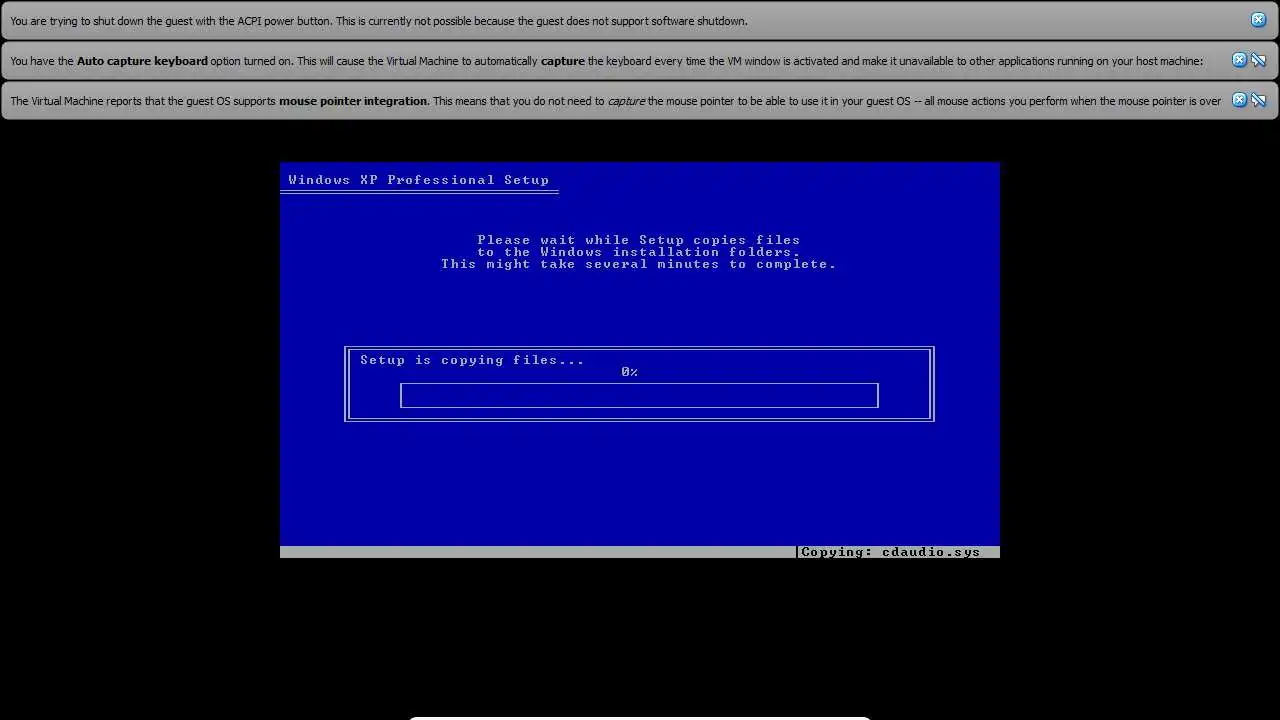Click 'to the Windows installation folders.' line
1280x720 pixels.
tap(639, 252)
